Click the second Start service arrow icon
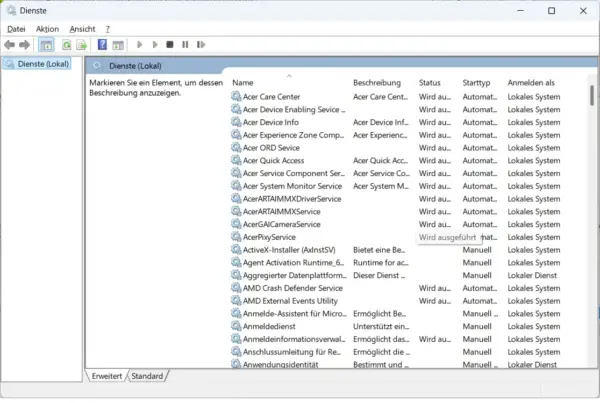 (x=155, y=45)
